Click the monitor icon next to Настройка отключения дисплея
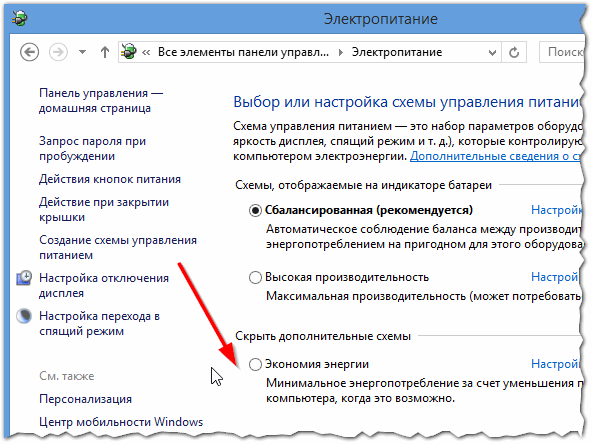 (x=25, y=278)
